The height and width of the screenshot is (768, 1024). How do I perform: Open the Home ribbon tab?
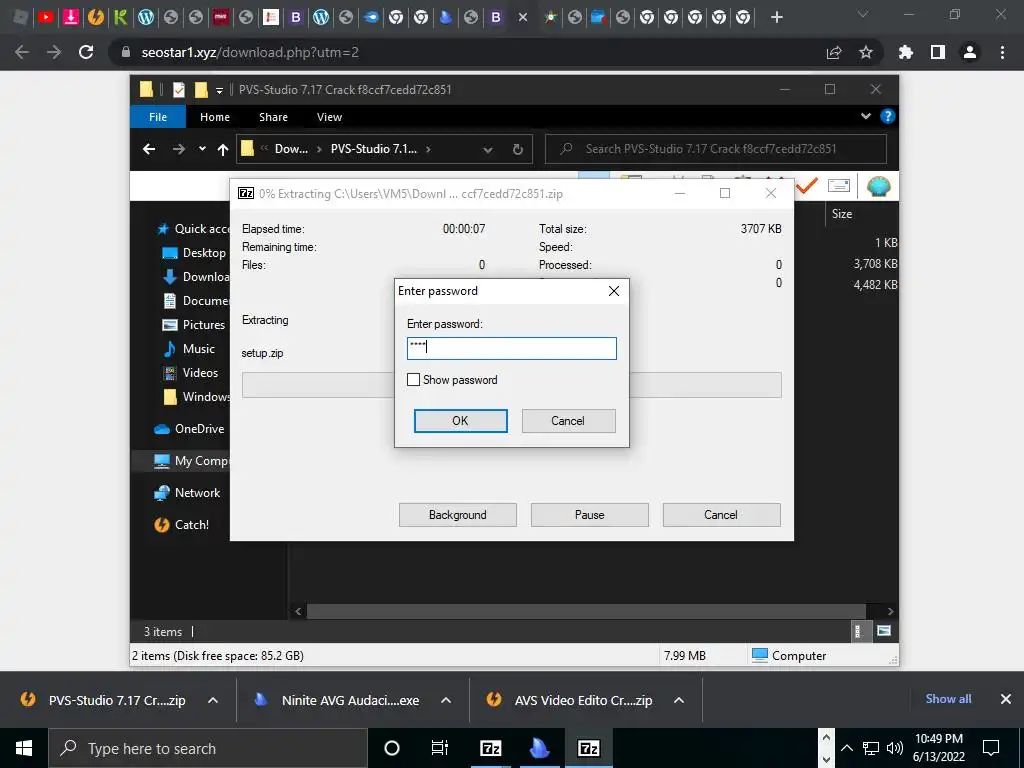click(215, 117)
